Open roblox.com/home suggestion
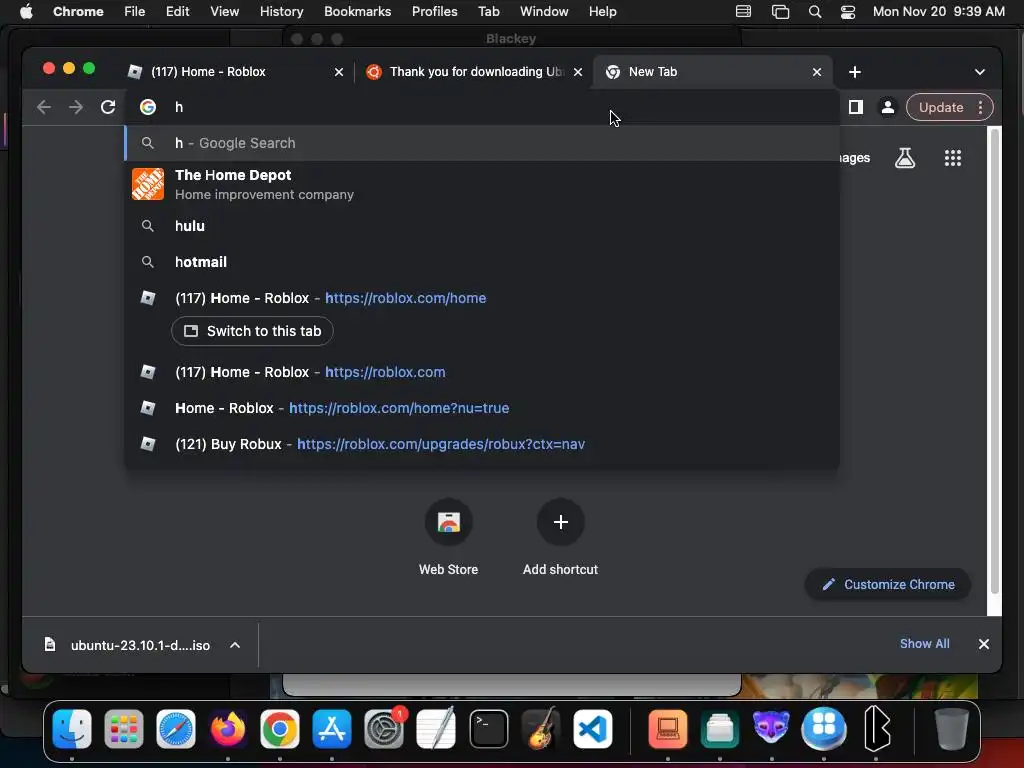 [x=482, y=298]
